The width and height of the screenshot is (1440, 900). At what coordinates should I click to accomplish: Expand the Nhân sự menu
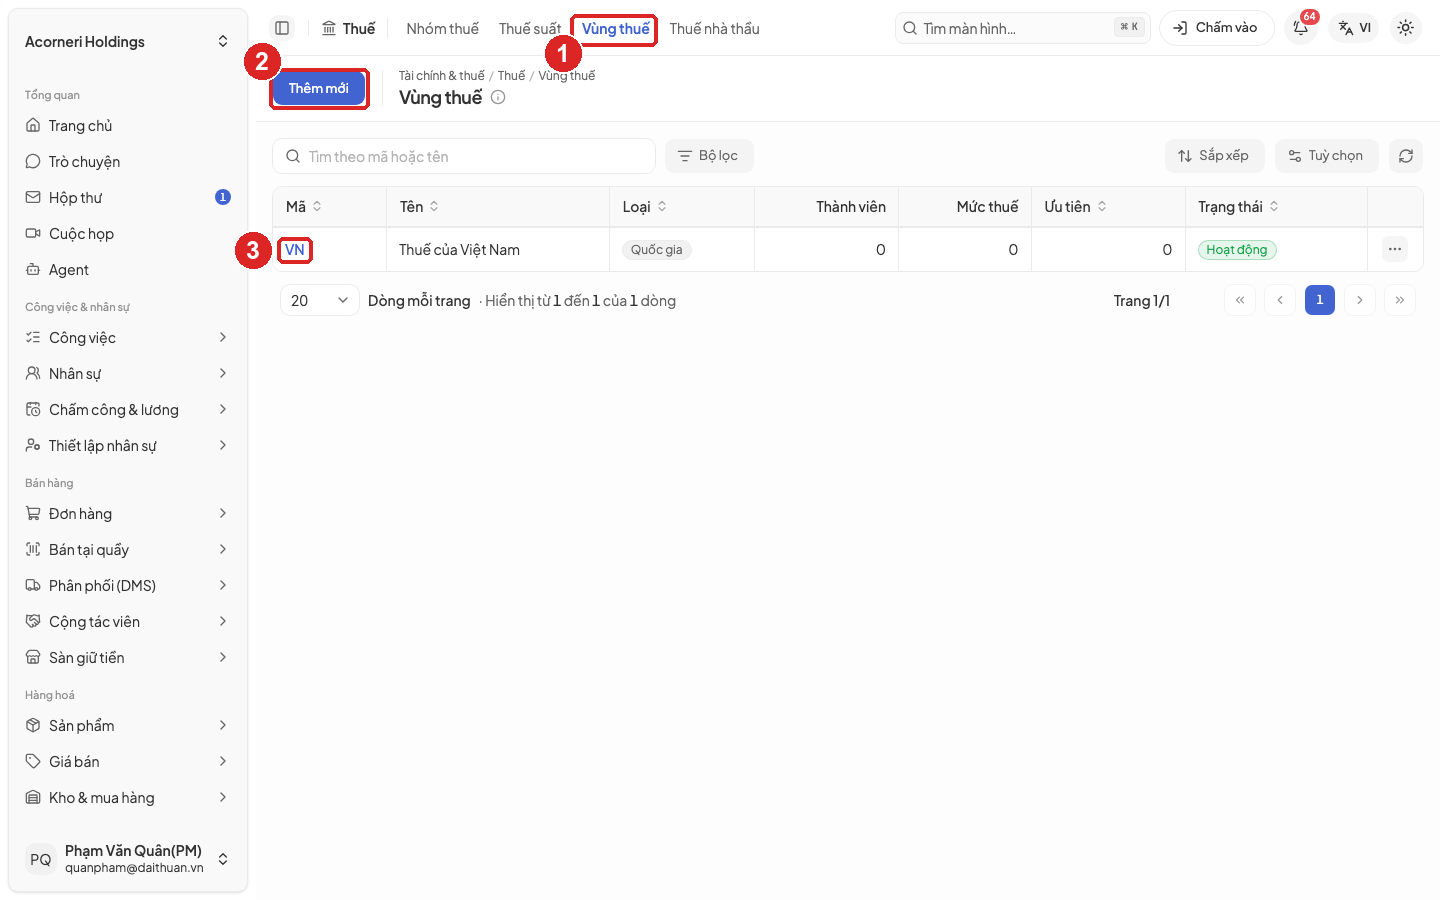click(128, 374)
